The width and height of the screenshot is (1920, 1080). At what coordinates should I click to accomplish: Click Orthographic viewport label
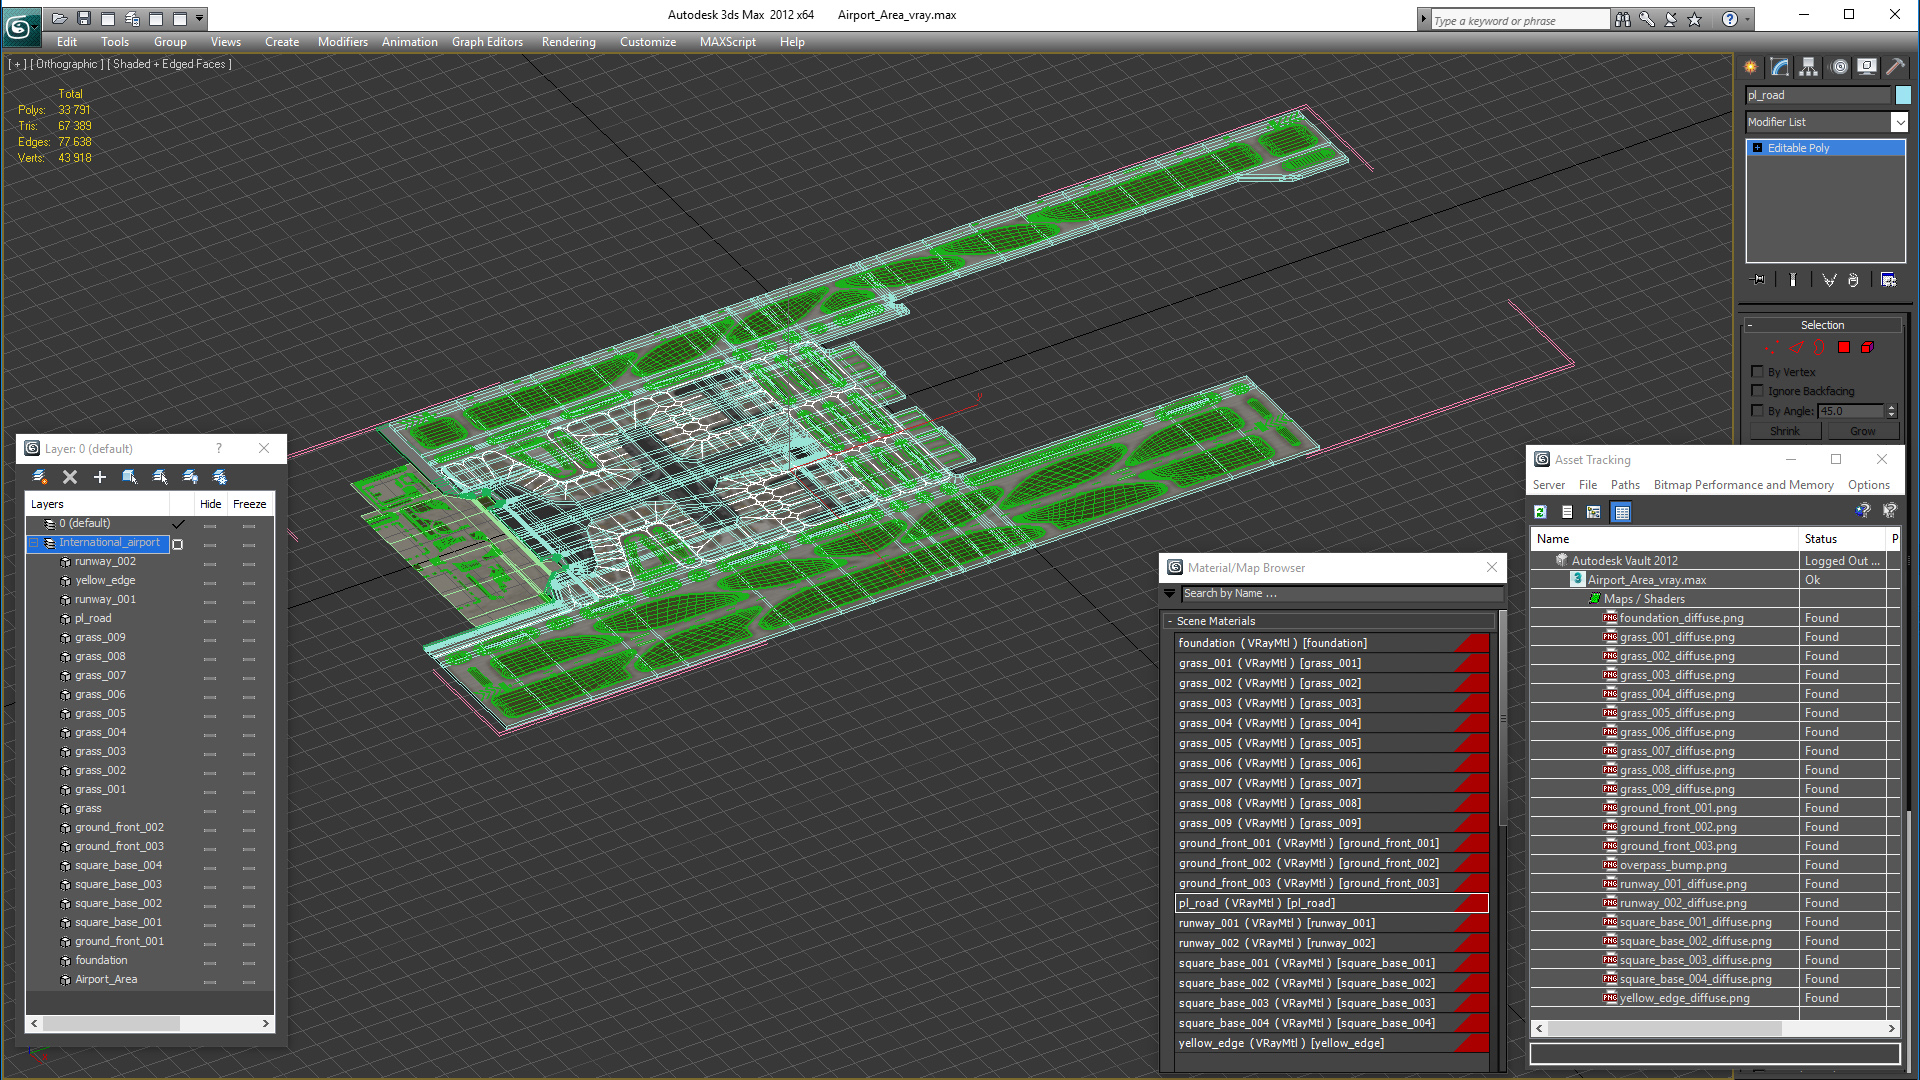[x=67, y=64]
